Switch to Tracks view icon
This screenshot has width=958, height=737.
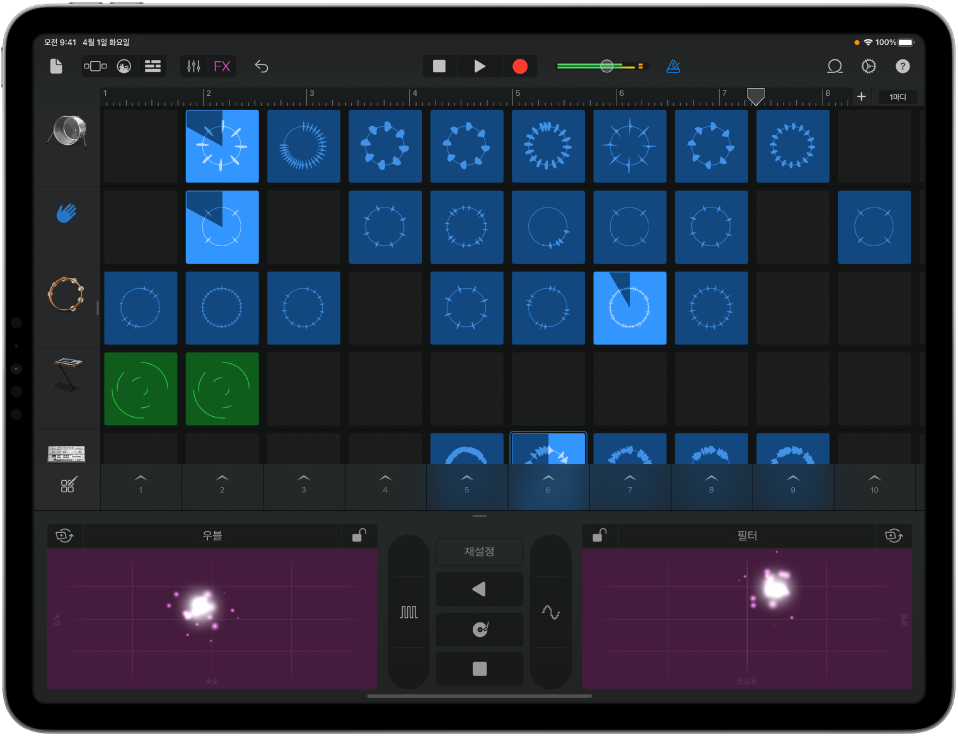153,66
